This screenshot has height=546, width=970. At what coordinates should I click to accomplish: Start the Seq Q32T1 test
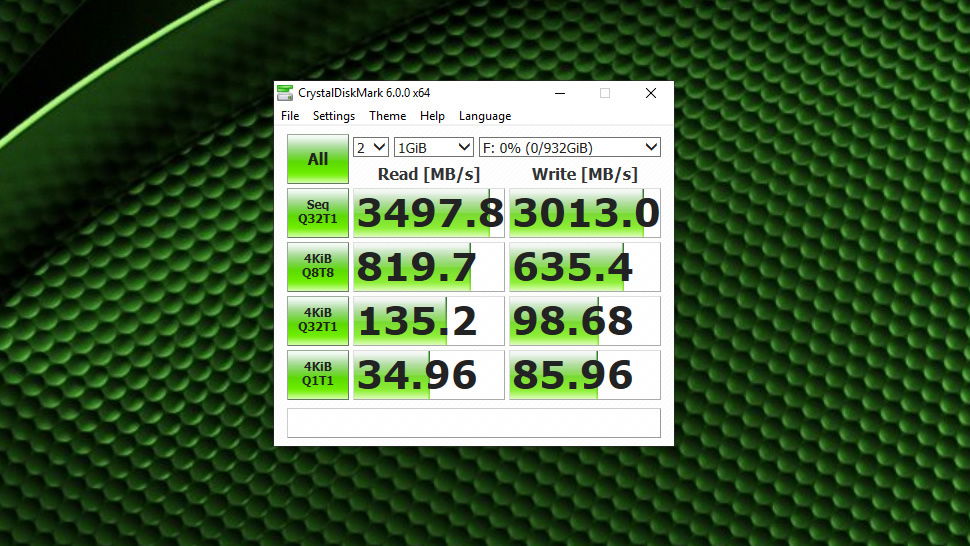[x=318, y=213]
